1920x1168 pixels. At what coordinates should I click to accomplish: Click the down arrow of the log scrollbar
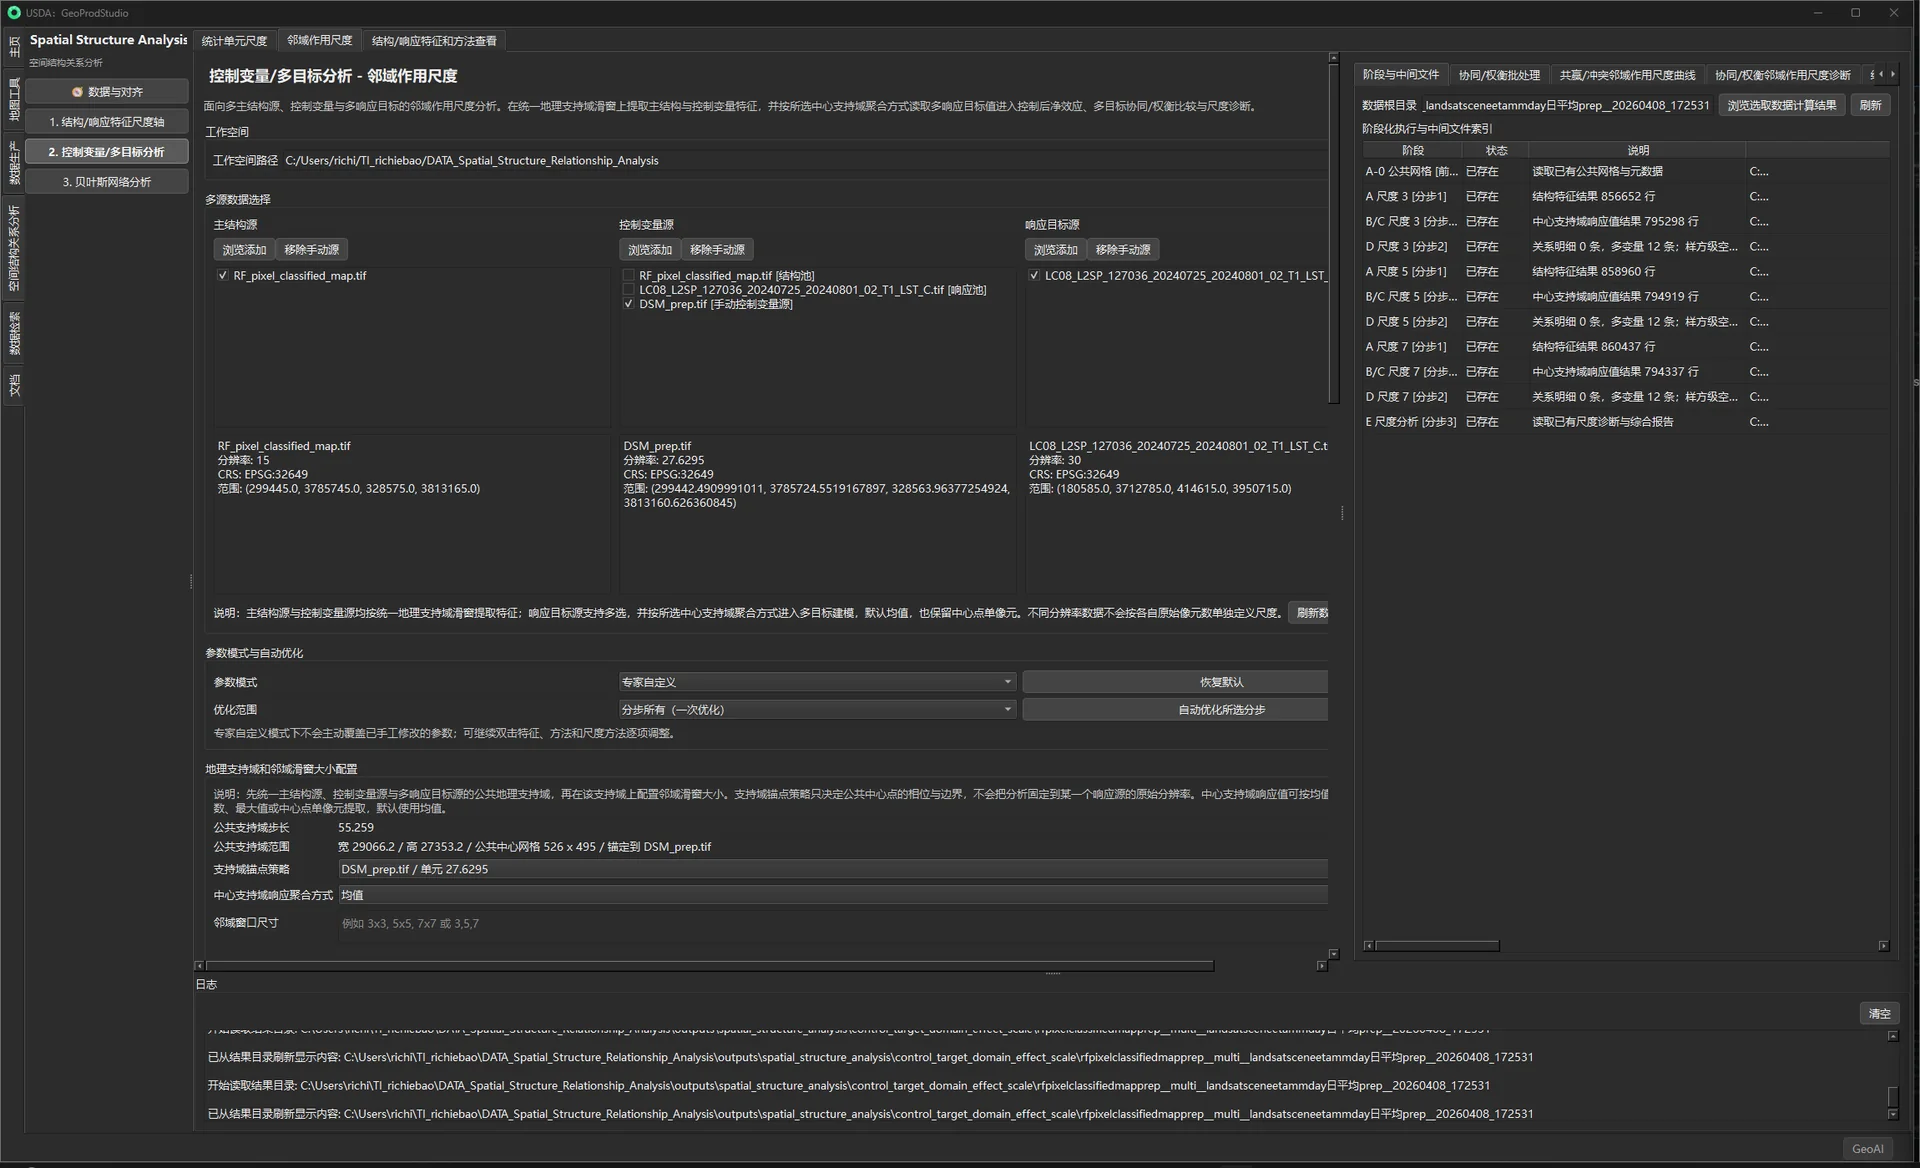[1893, 1114]
